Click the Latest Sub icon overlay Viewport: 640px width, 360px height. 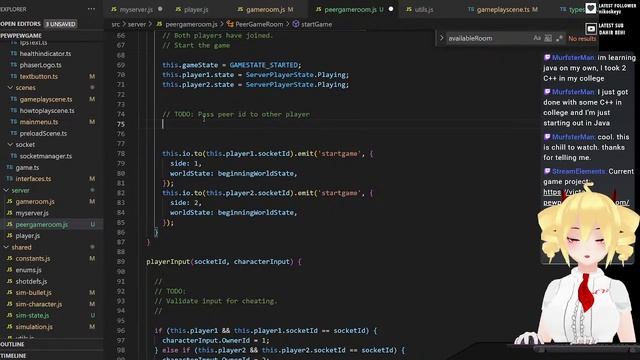(591, 29)
